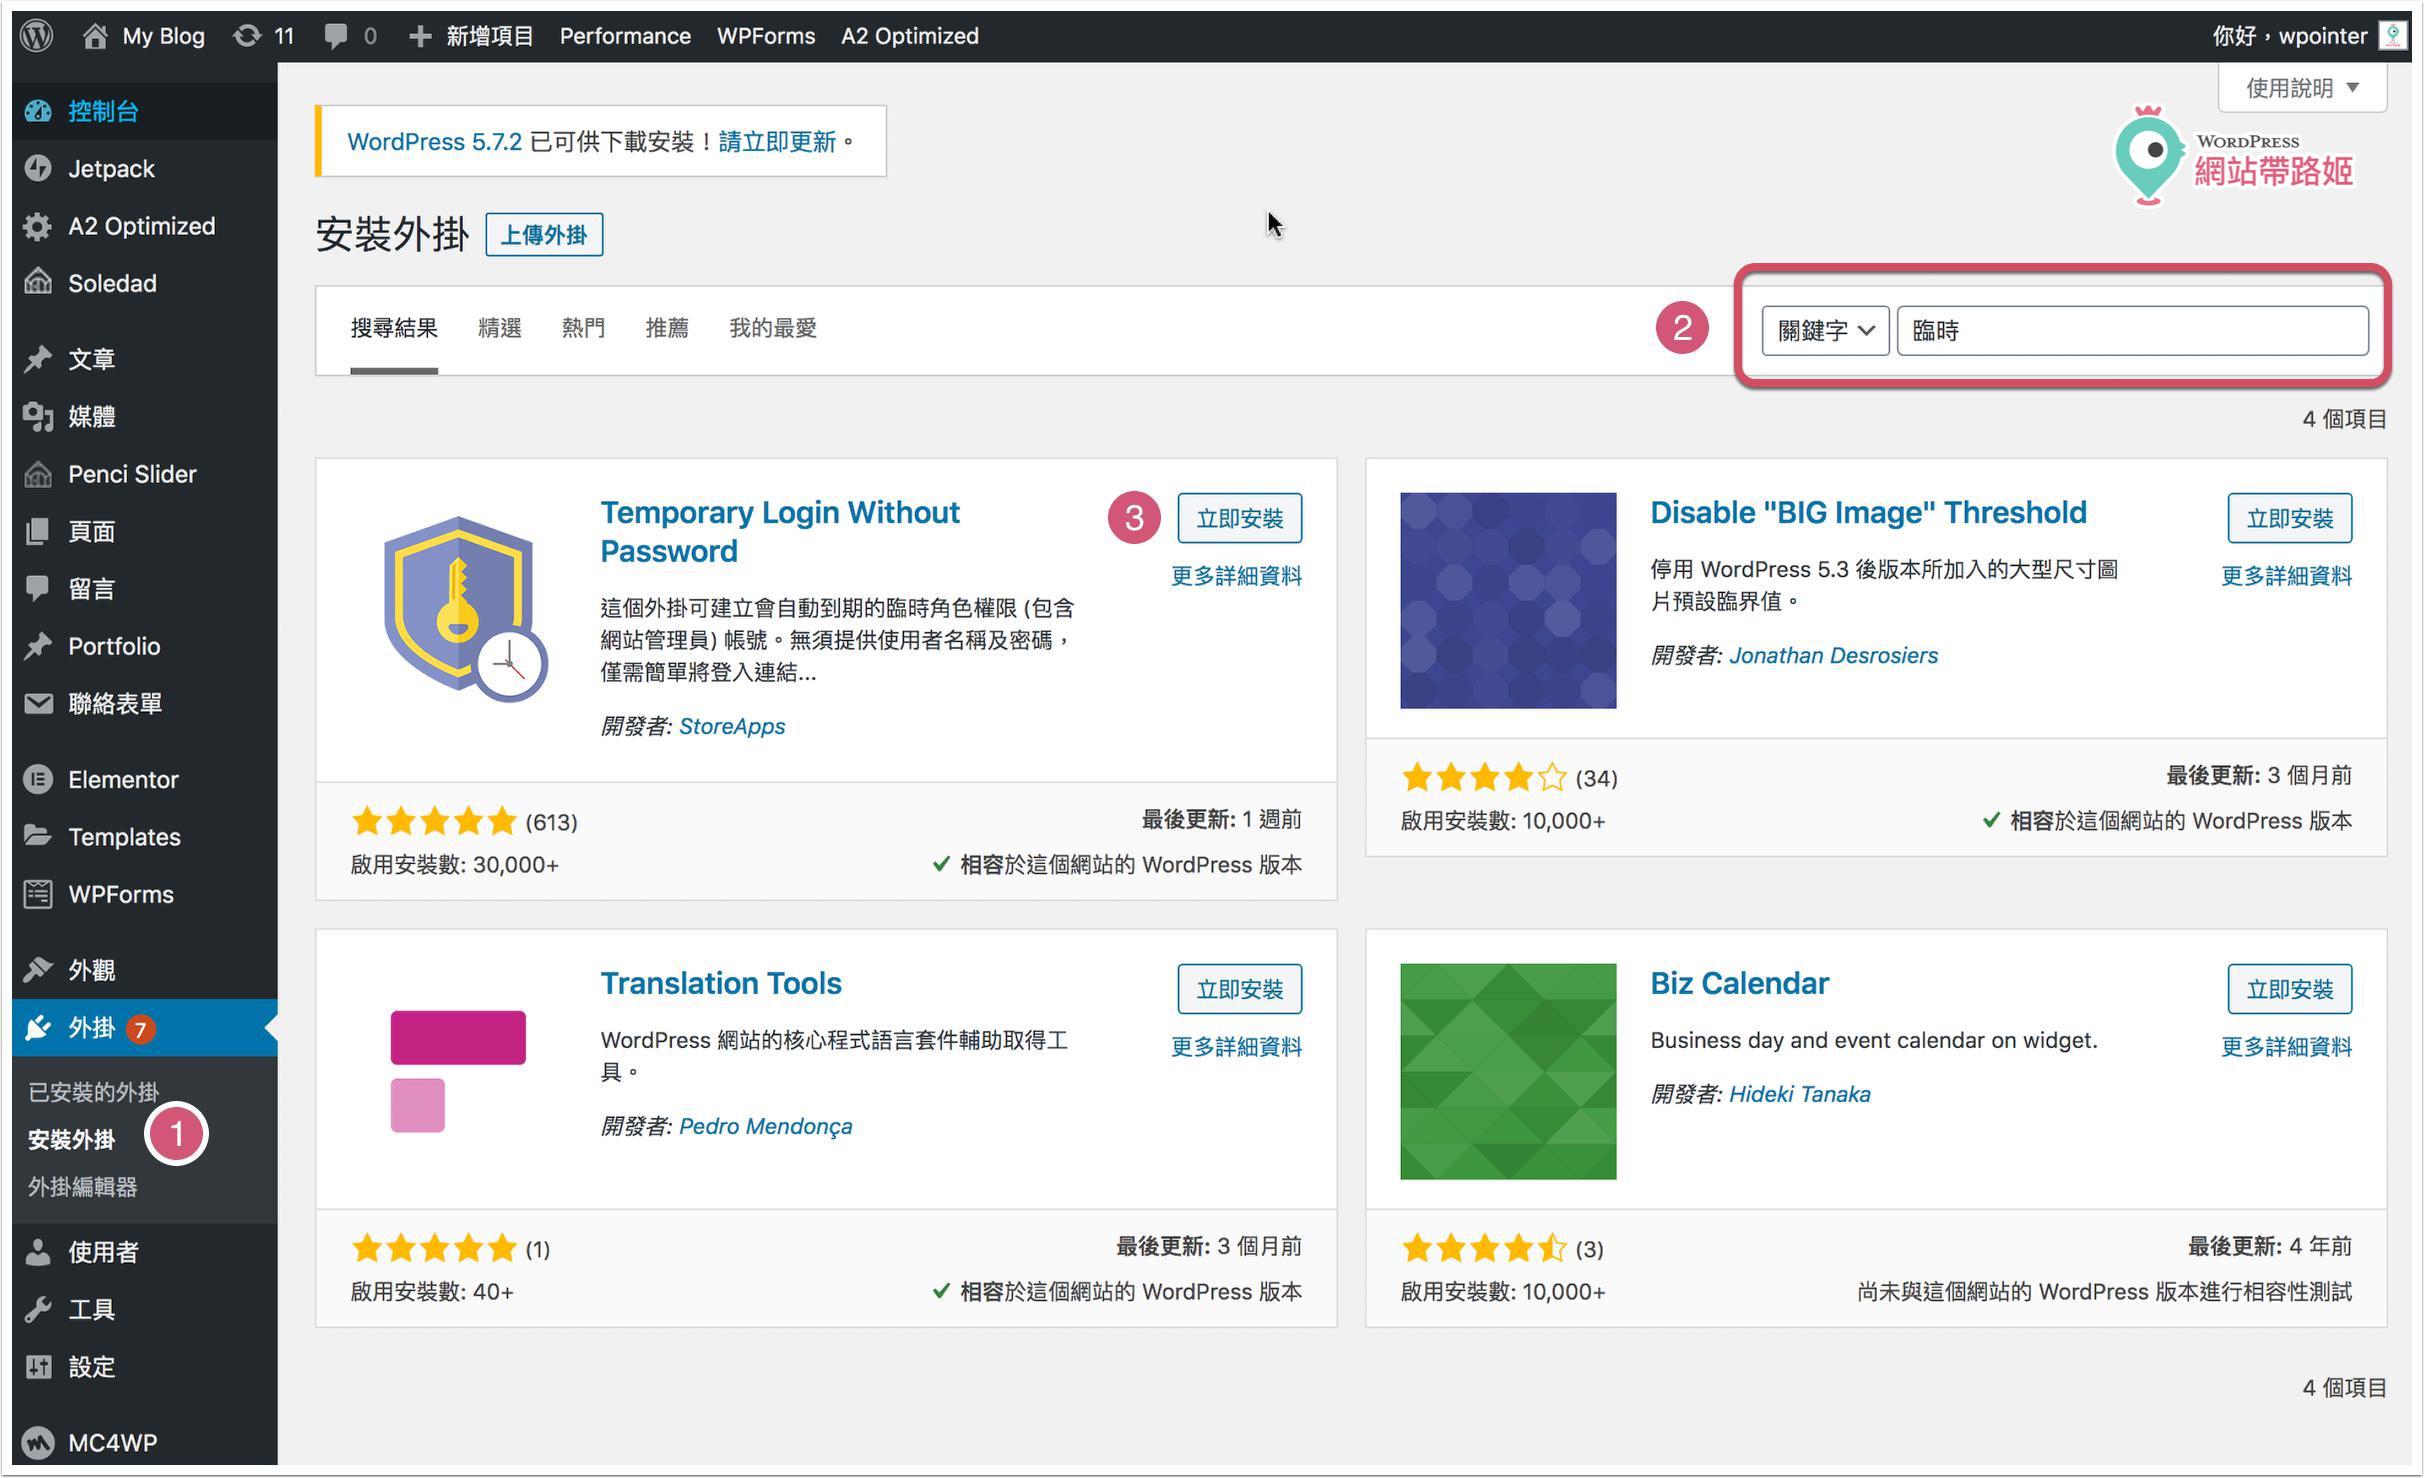Install Temporary Login Without Password plugin
Viewport: 2424px width, 1478px height.
1240,518
